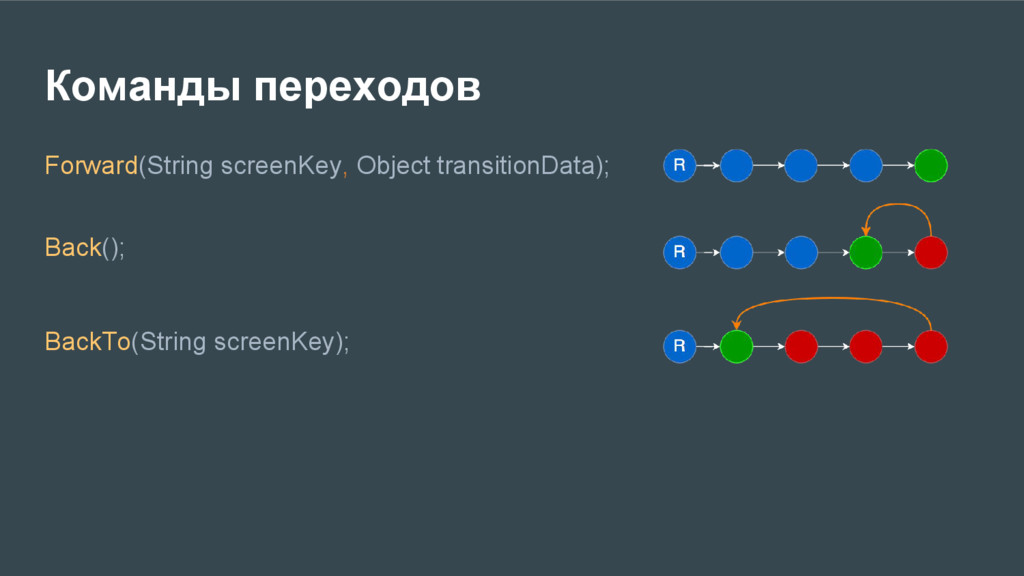Click the R root node in BackTo row

point(679,346)
